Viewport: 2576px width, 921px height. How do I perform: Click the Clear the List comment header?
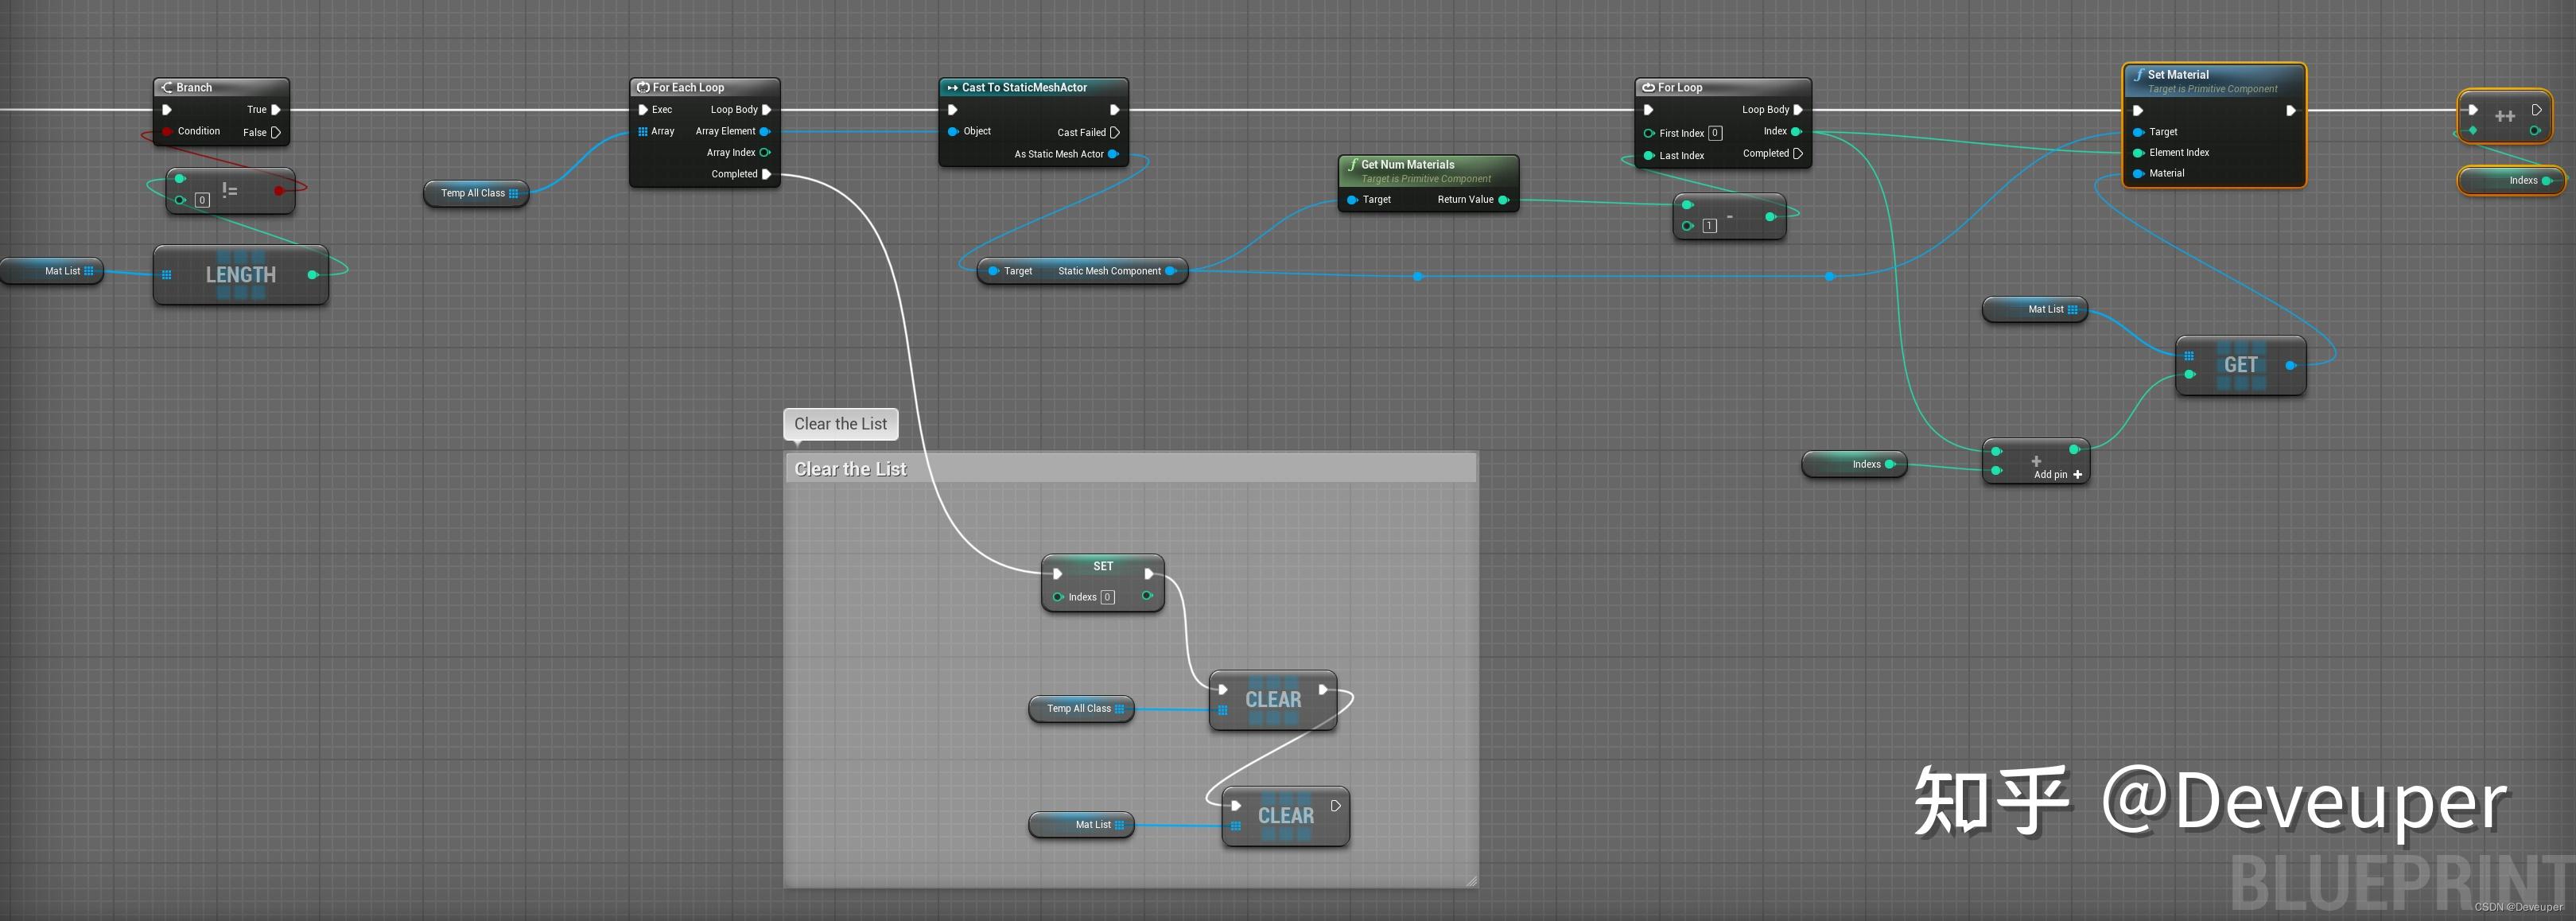pos(850,468)
